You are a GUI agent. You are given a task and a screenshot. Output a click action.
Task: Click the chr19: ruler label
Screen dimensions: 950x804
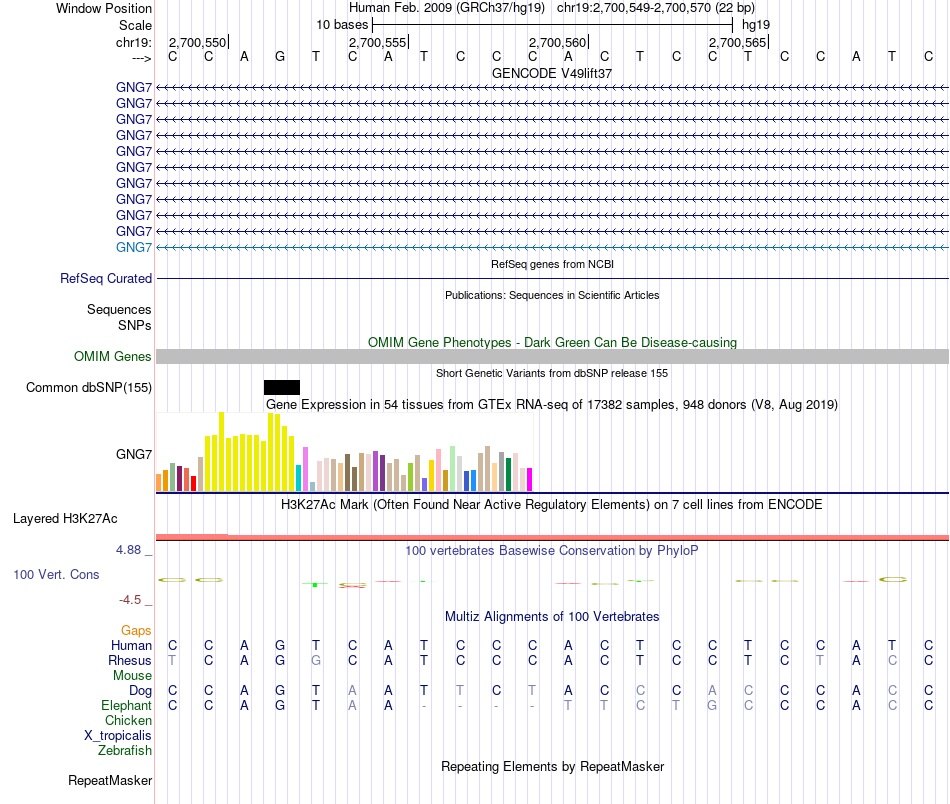click(134, 42)
